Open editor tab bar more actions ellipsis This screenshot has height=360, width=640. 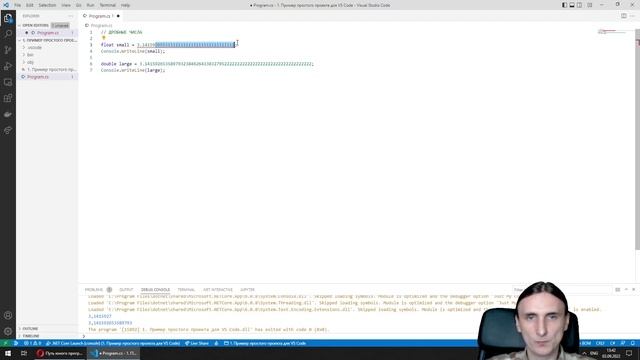tap(633, 16)
